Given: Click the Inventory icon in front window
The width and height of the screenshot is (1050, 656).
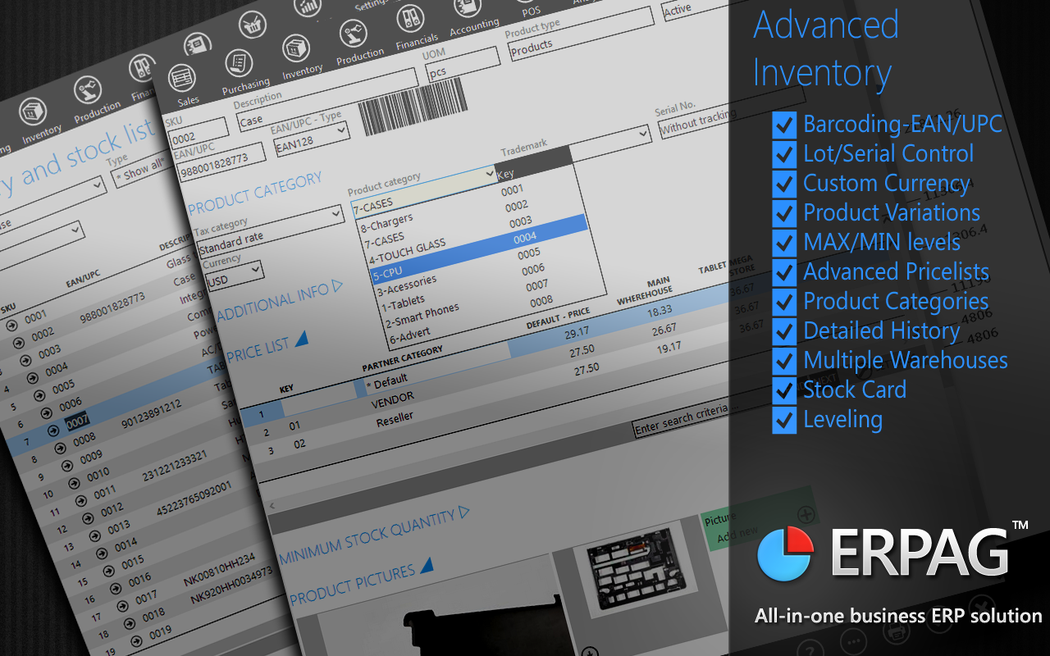Looking at the screenshot, I should (296, 49).
